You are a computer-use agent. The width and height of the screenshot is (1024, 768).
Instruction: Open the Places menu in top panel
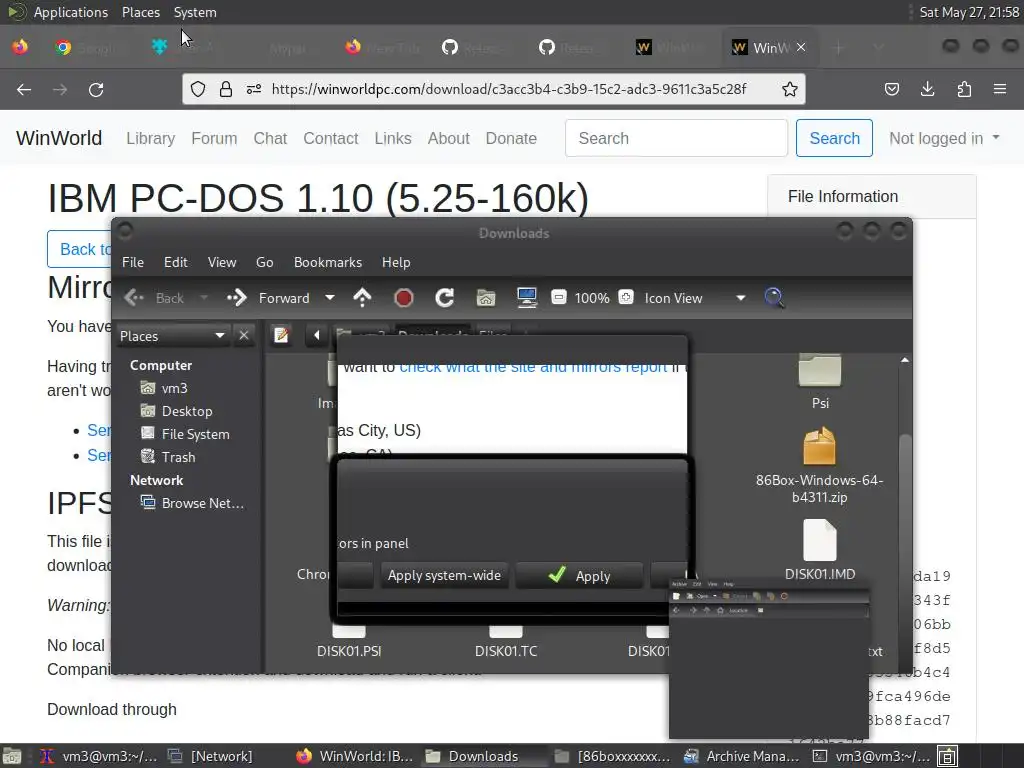(141, 12)
